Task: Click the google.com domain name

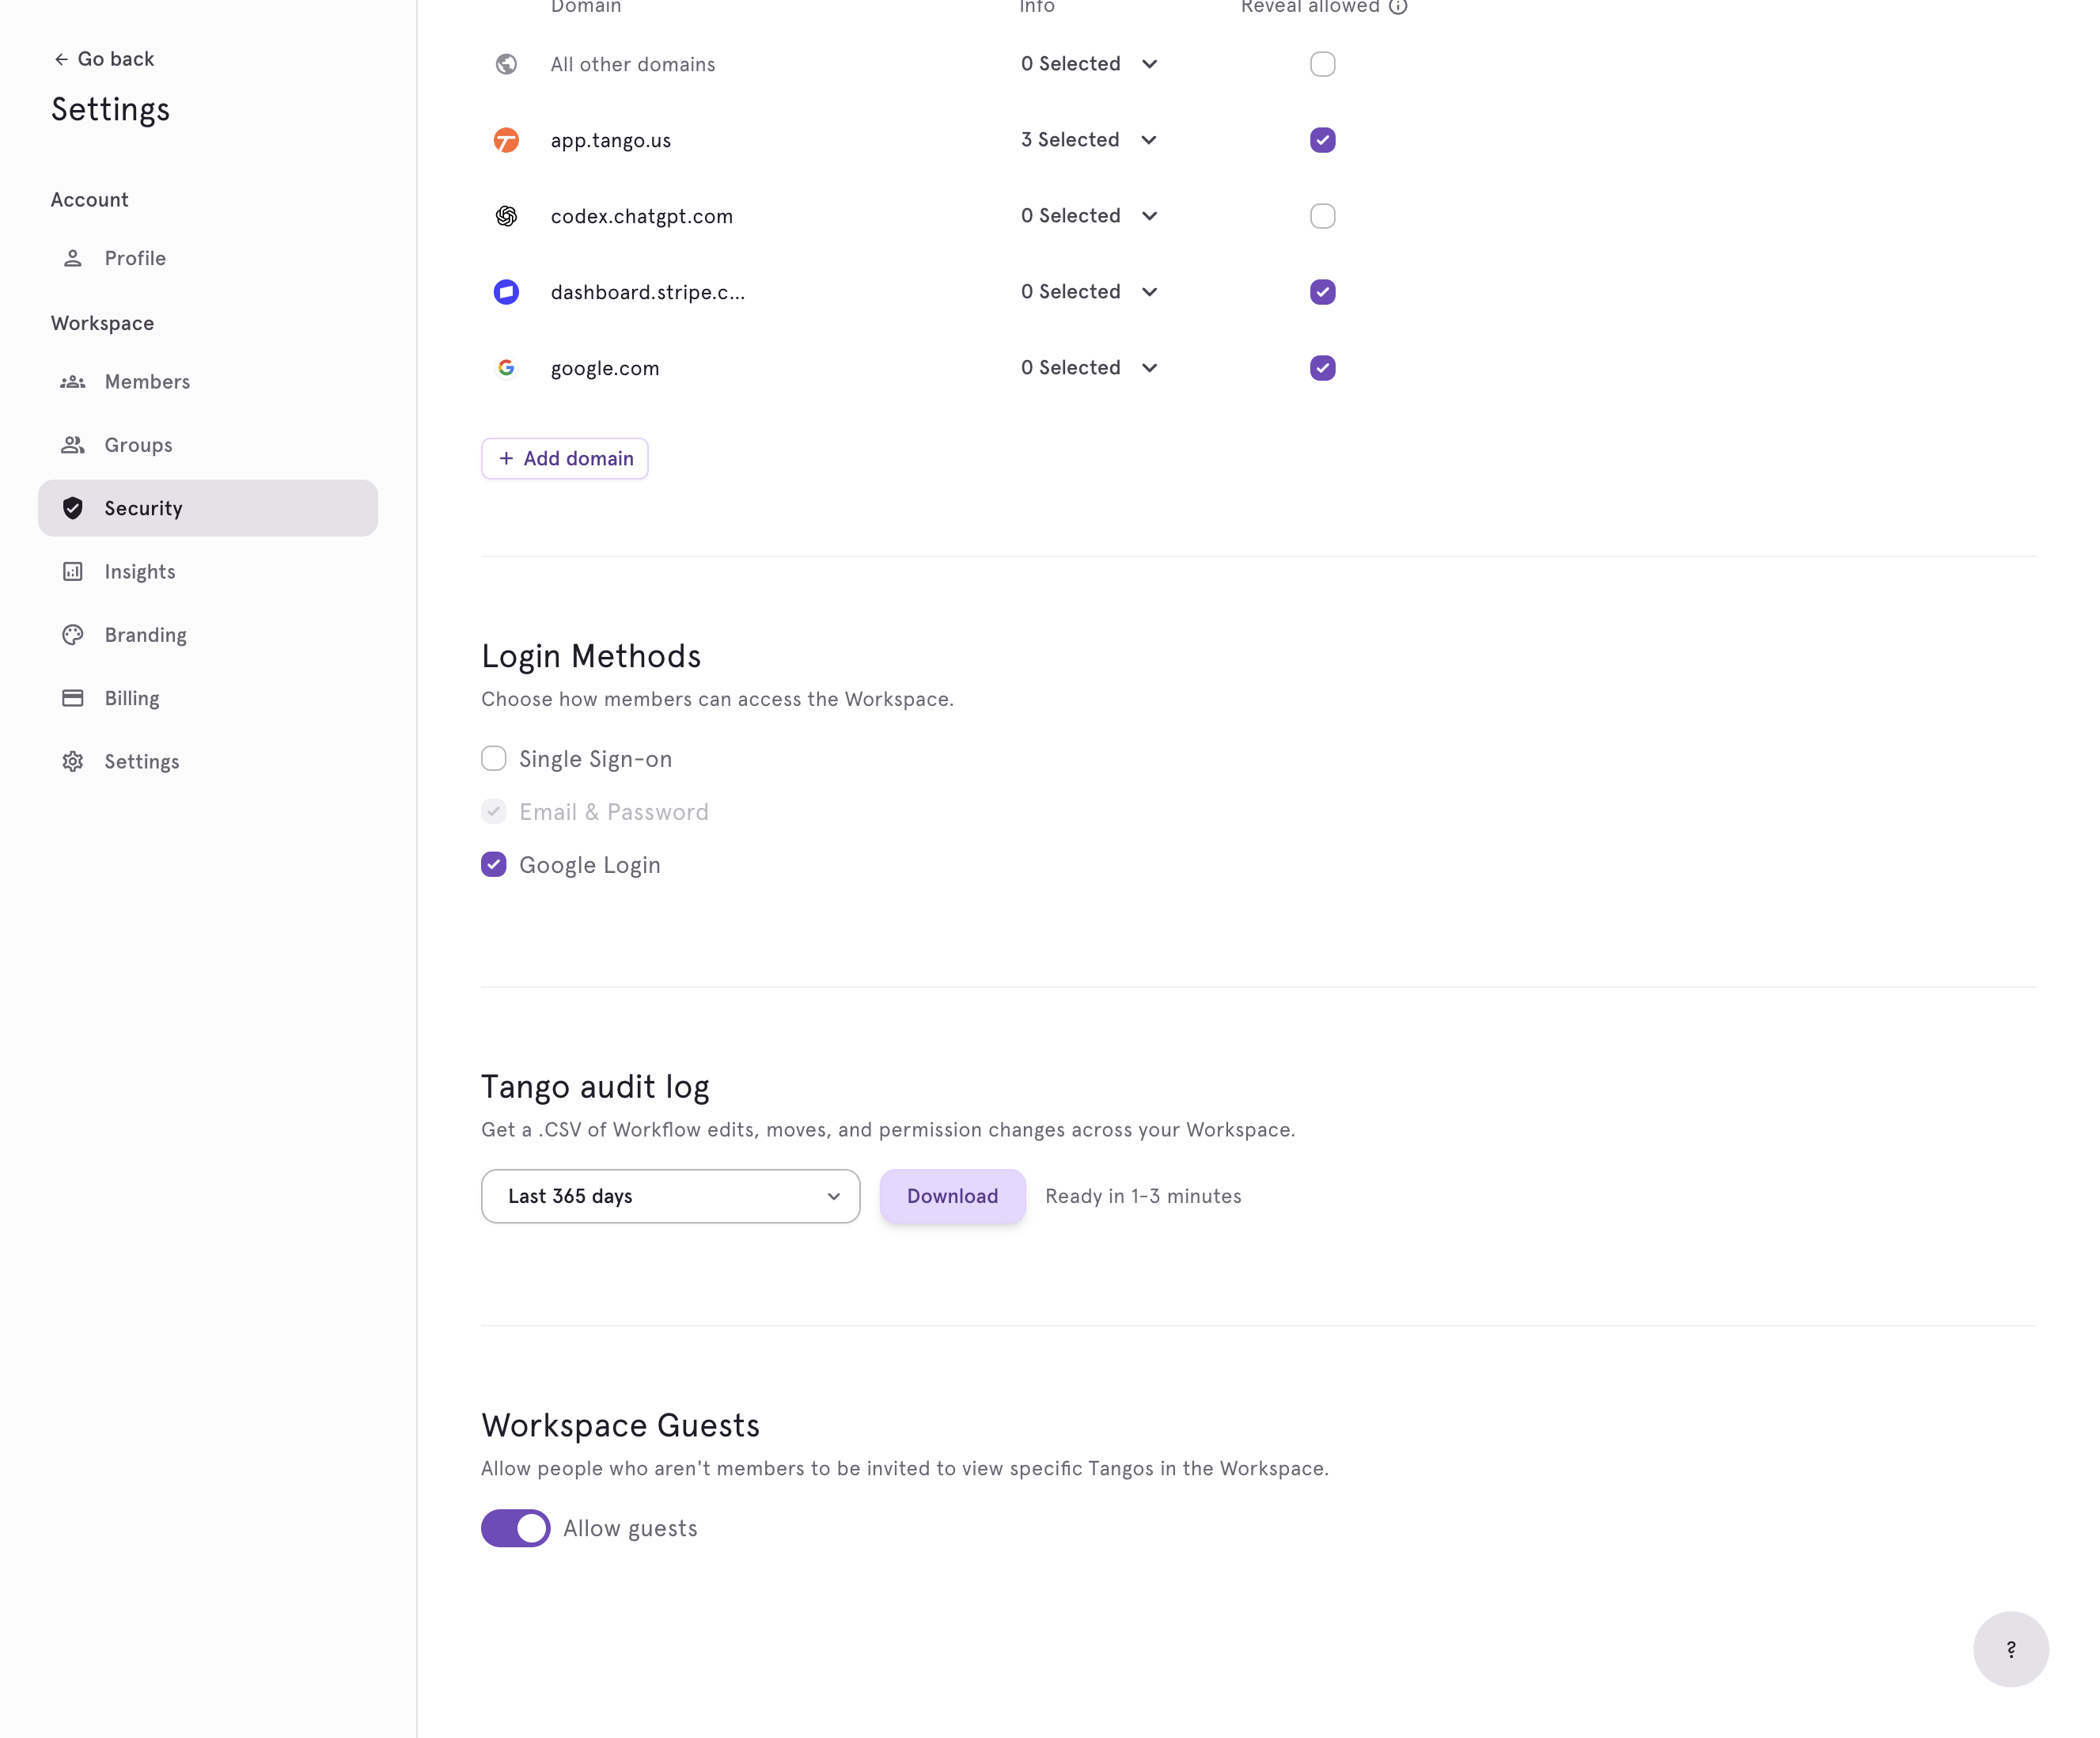Action: click(x=605, y=368)
